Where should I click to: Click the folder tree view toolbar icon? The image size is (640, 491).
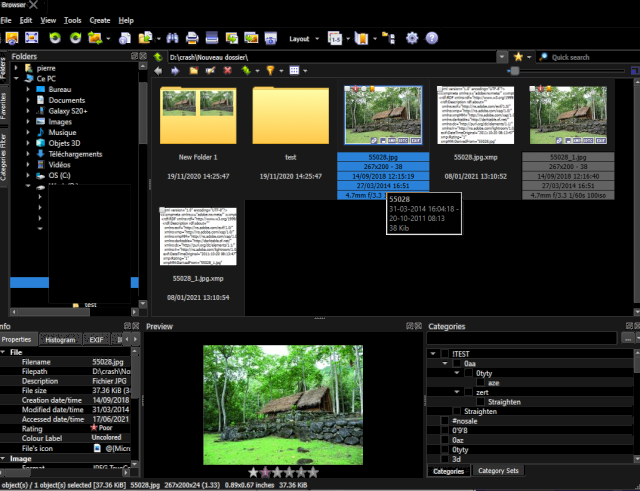389,38
